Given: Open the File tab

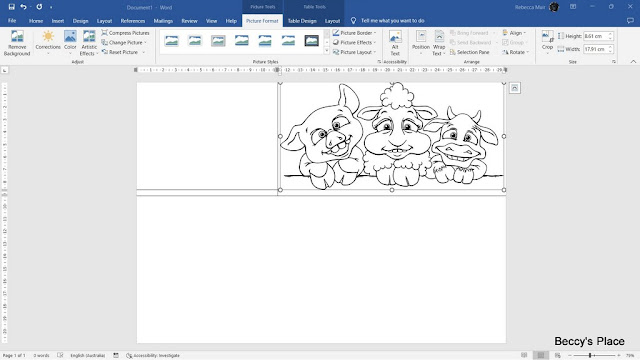Looking at the screenshot, I should pos(12,20).
